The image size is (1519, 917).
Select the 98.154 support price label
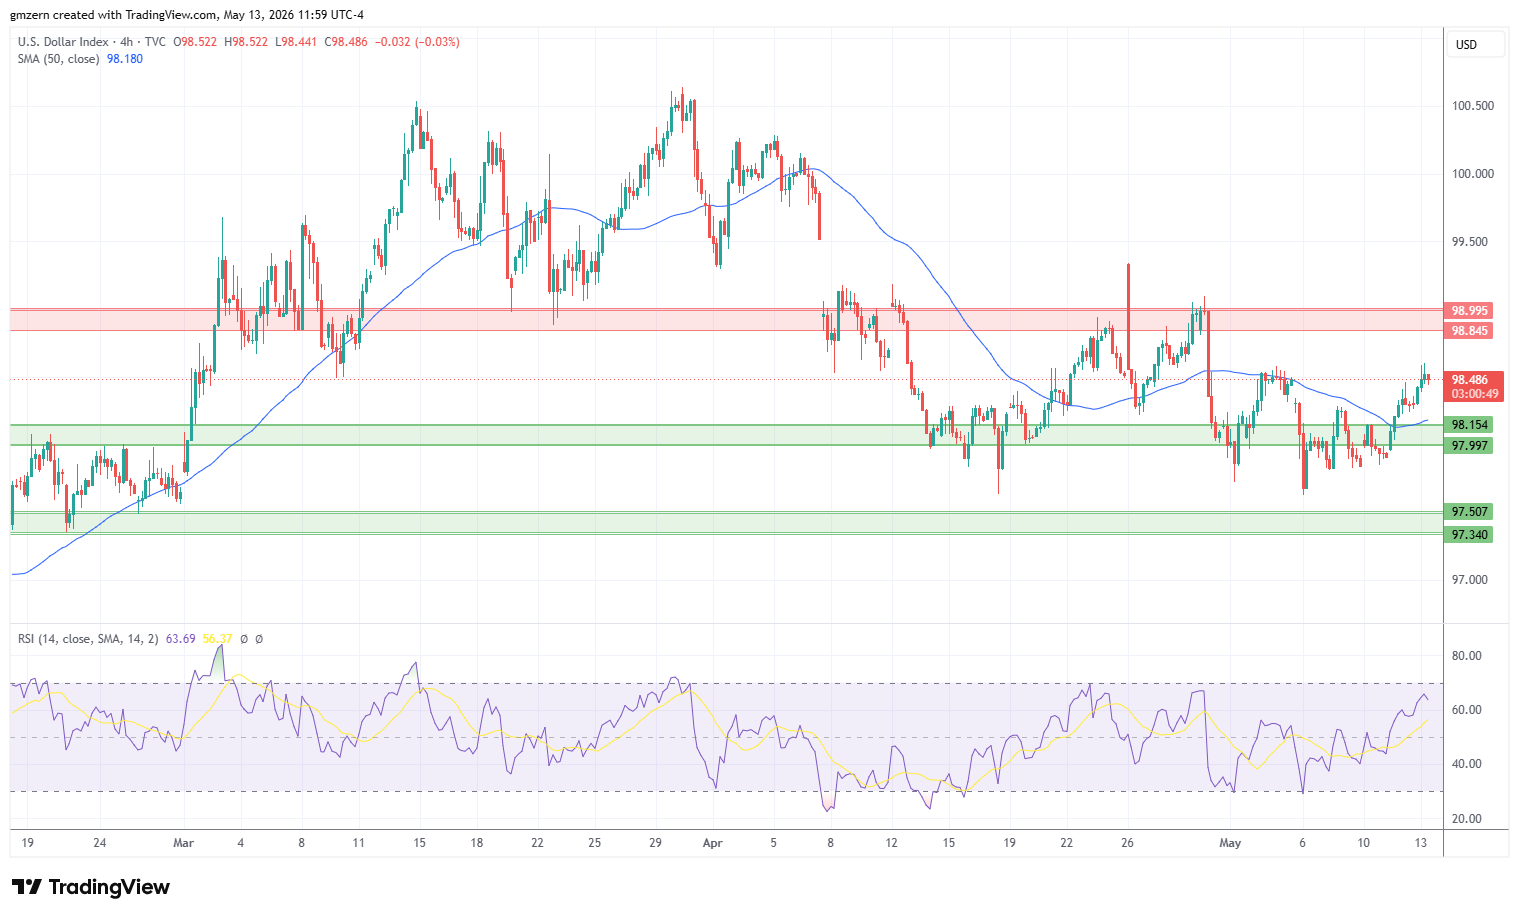coord(1470,425)
